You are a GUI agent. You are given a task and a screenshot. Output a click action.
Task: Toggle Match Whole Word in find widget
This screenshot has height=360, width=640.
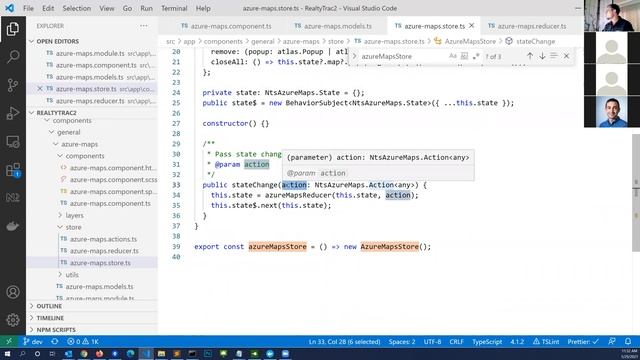click(x=464, y=56)
